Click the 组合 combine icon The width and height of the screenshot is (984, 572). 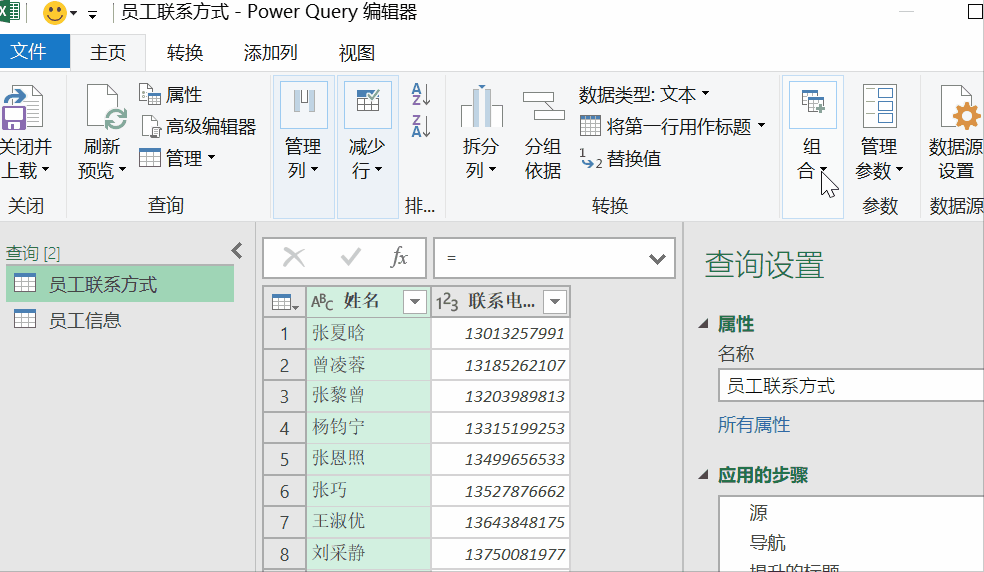click(x=813, y=104)
